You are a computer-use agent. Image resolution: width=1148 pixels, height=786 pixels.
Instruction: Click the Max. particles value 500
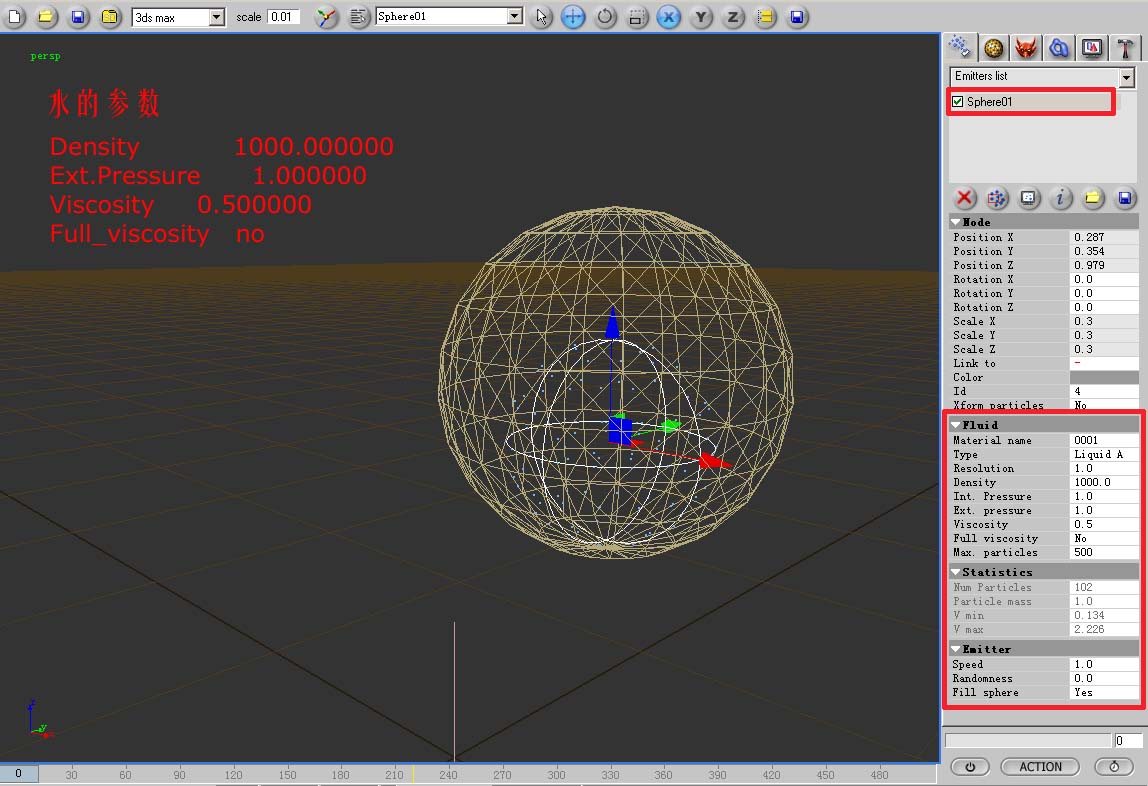pyautogui.click(x=1104, y=552)
